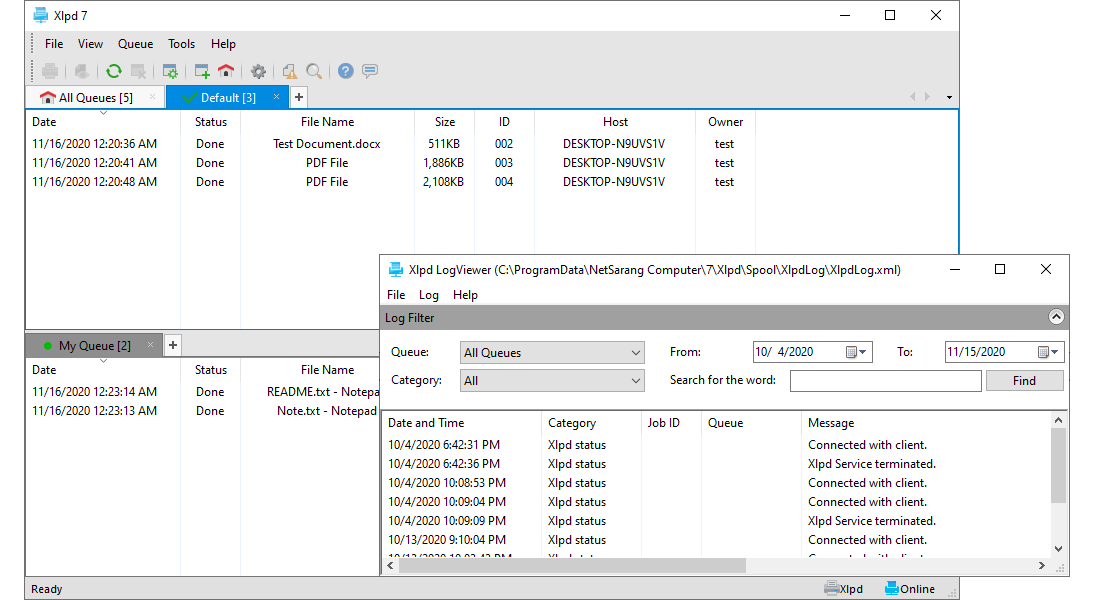Switch to the Default [3] tab
1100x600 pixels.
coord(228,98)
